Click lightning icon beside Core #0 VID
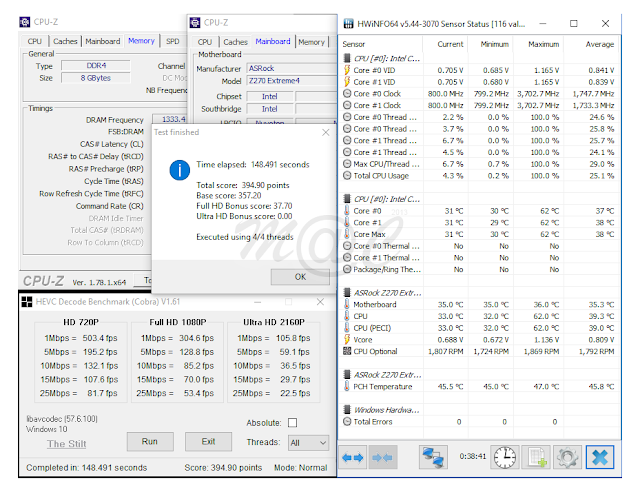 (x=347, y=70)
